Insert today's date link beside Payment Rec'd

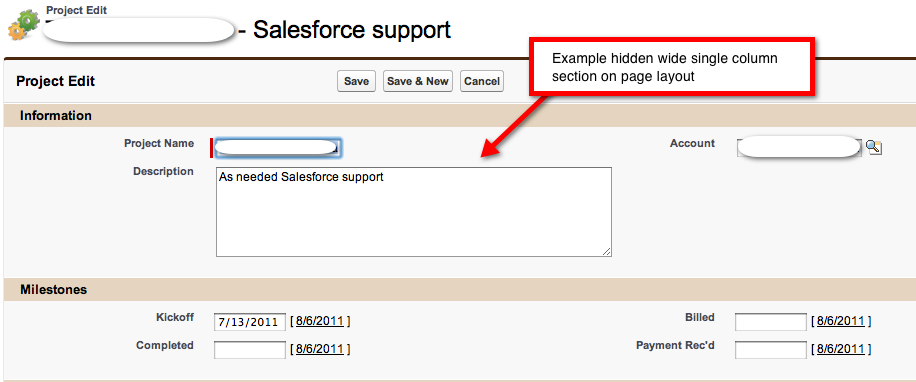click(x=841, y=349)
